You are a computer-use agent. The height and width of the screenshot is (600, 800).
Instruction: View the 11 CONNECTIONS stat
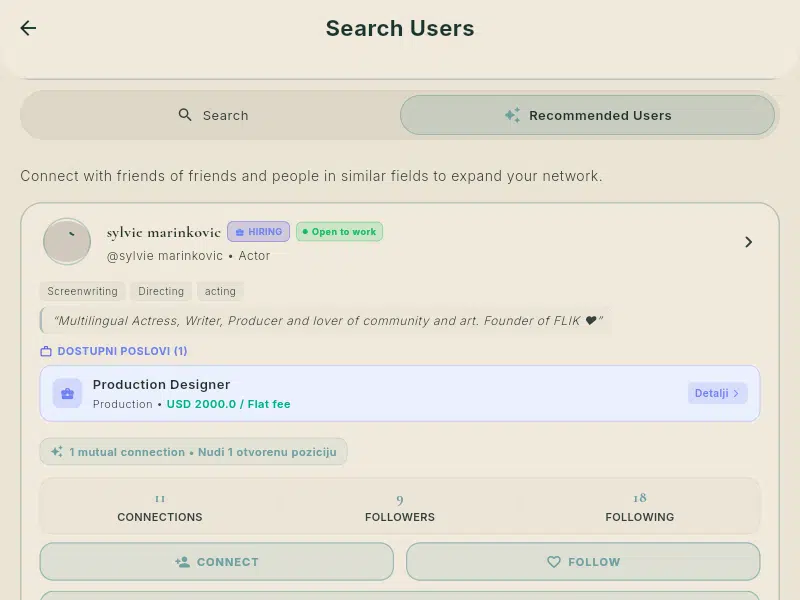point(160,507)
